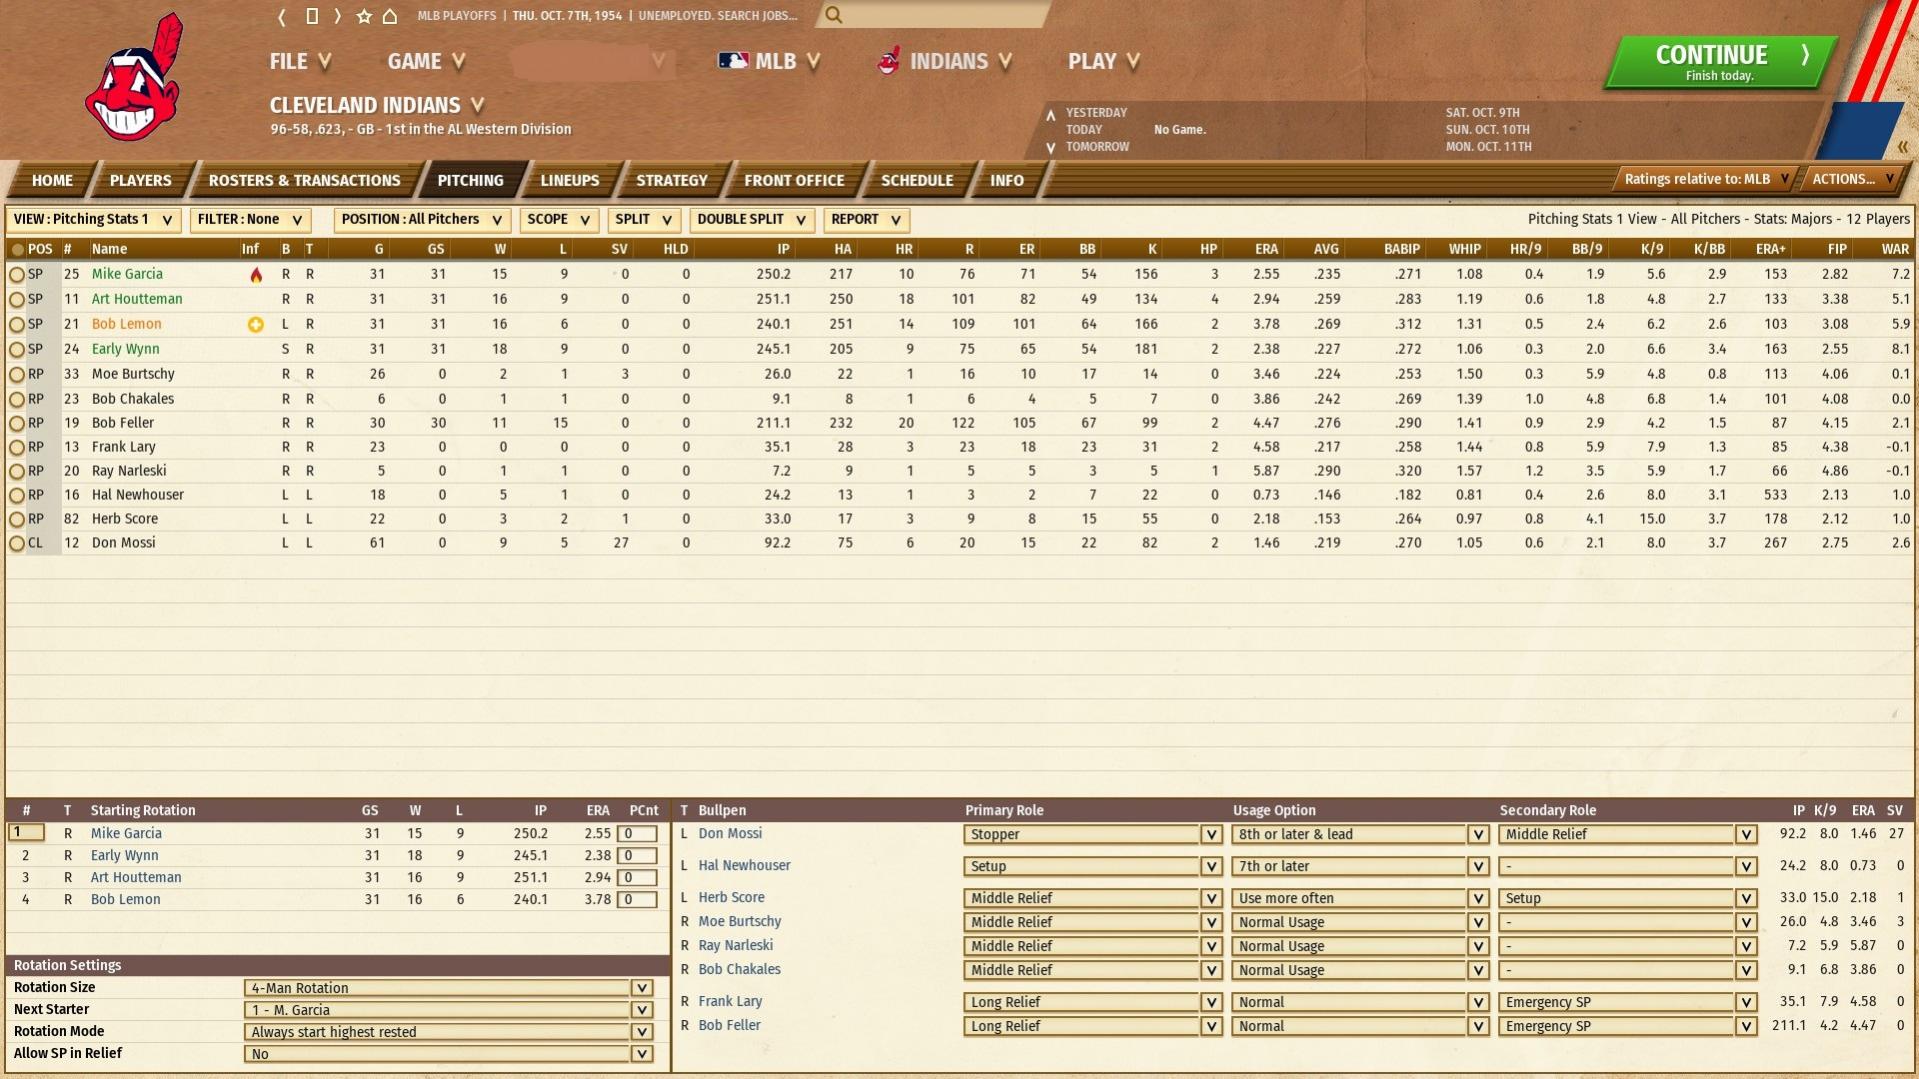Open Rotation Size 4-Man Rotation dropdown
The width and height of the screenshot is (1919, 1079).
[448, 988]
